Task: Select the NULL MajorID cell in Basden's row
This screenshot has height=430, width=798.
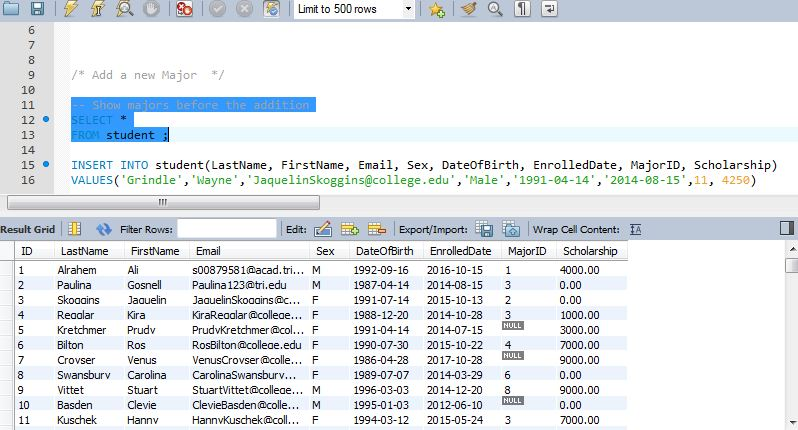Action: tap(528, 405)
